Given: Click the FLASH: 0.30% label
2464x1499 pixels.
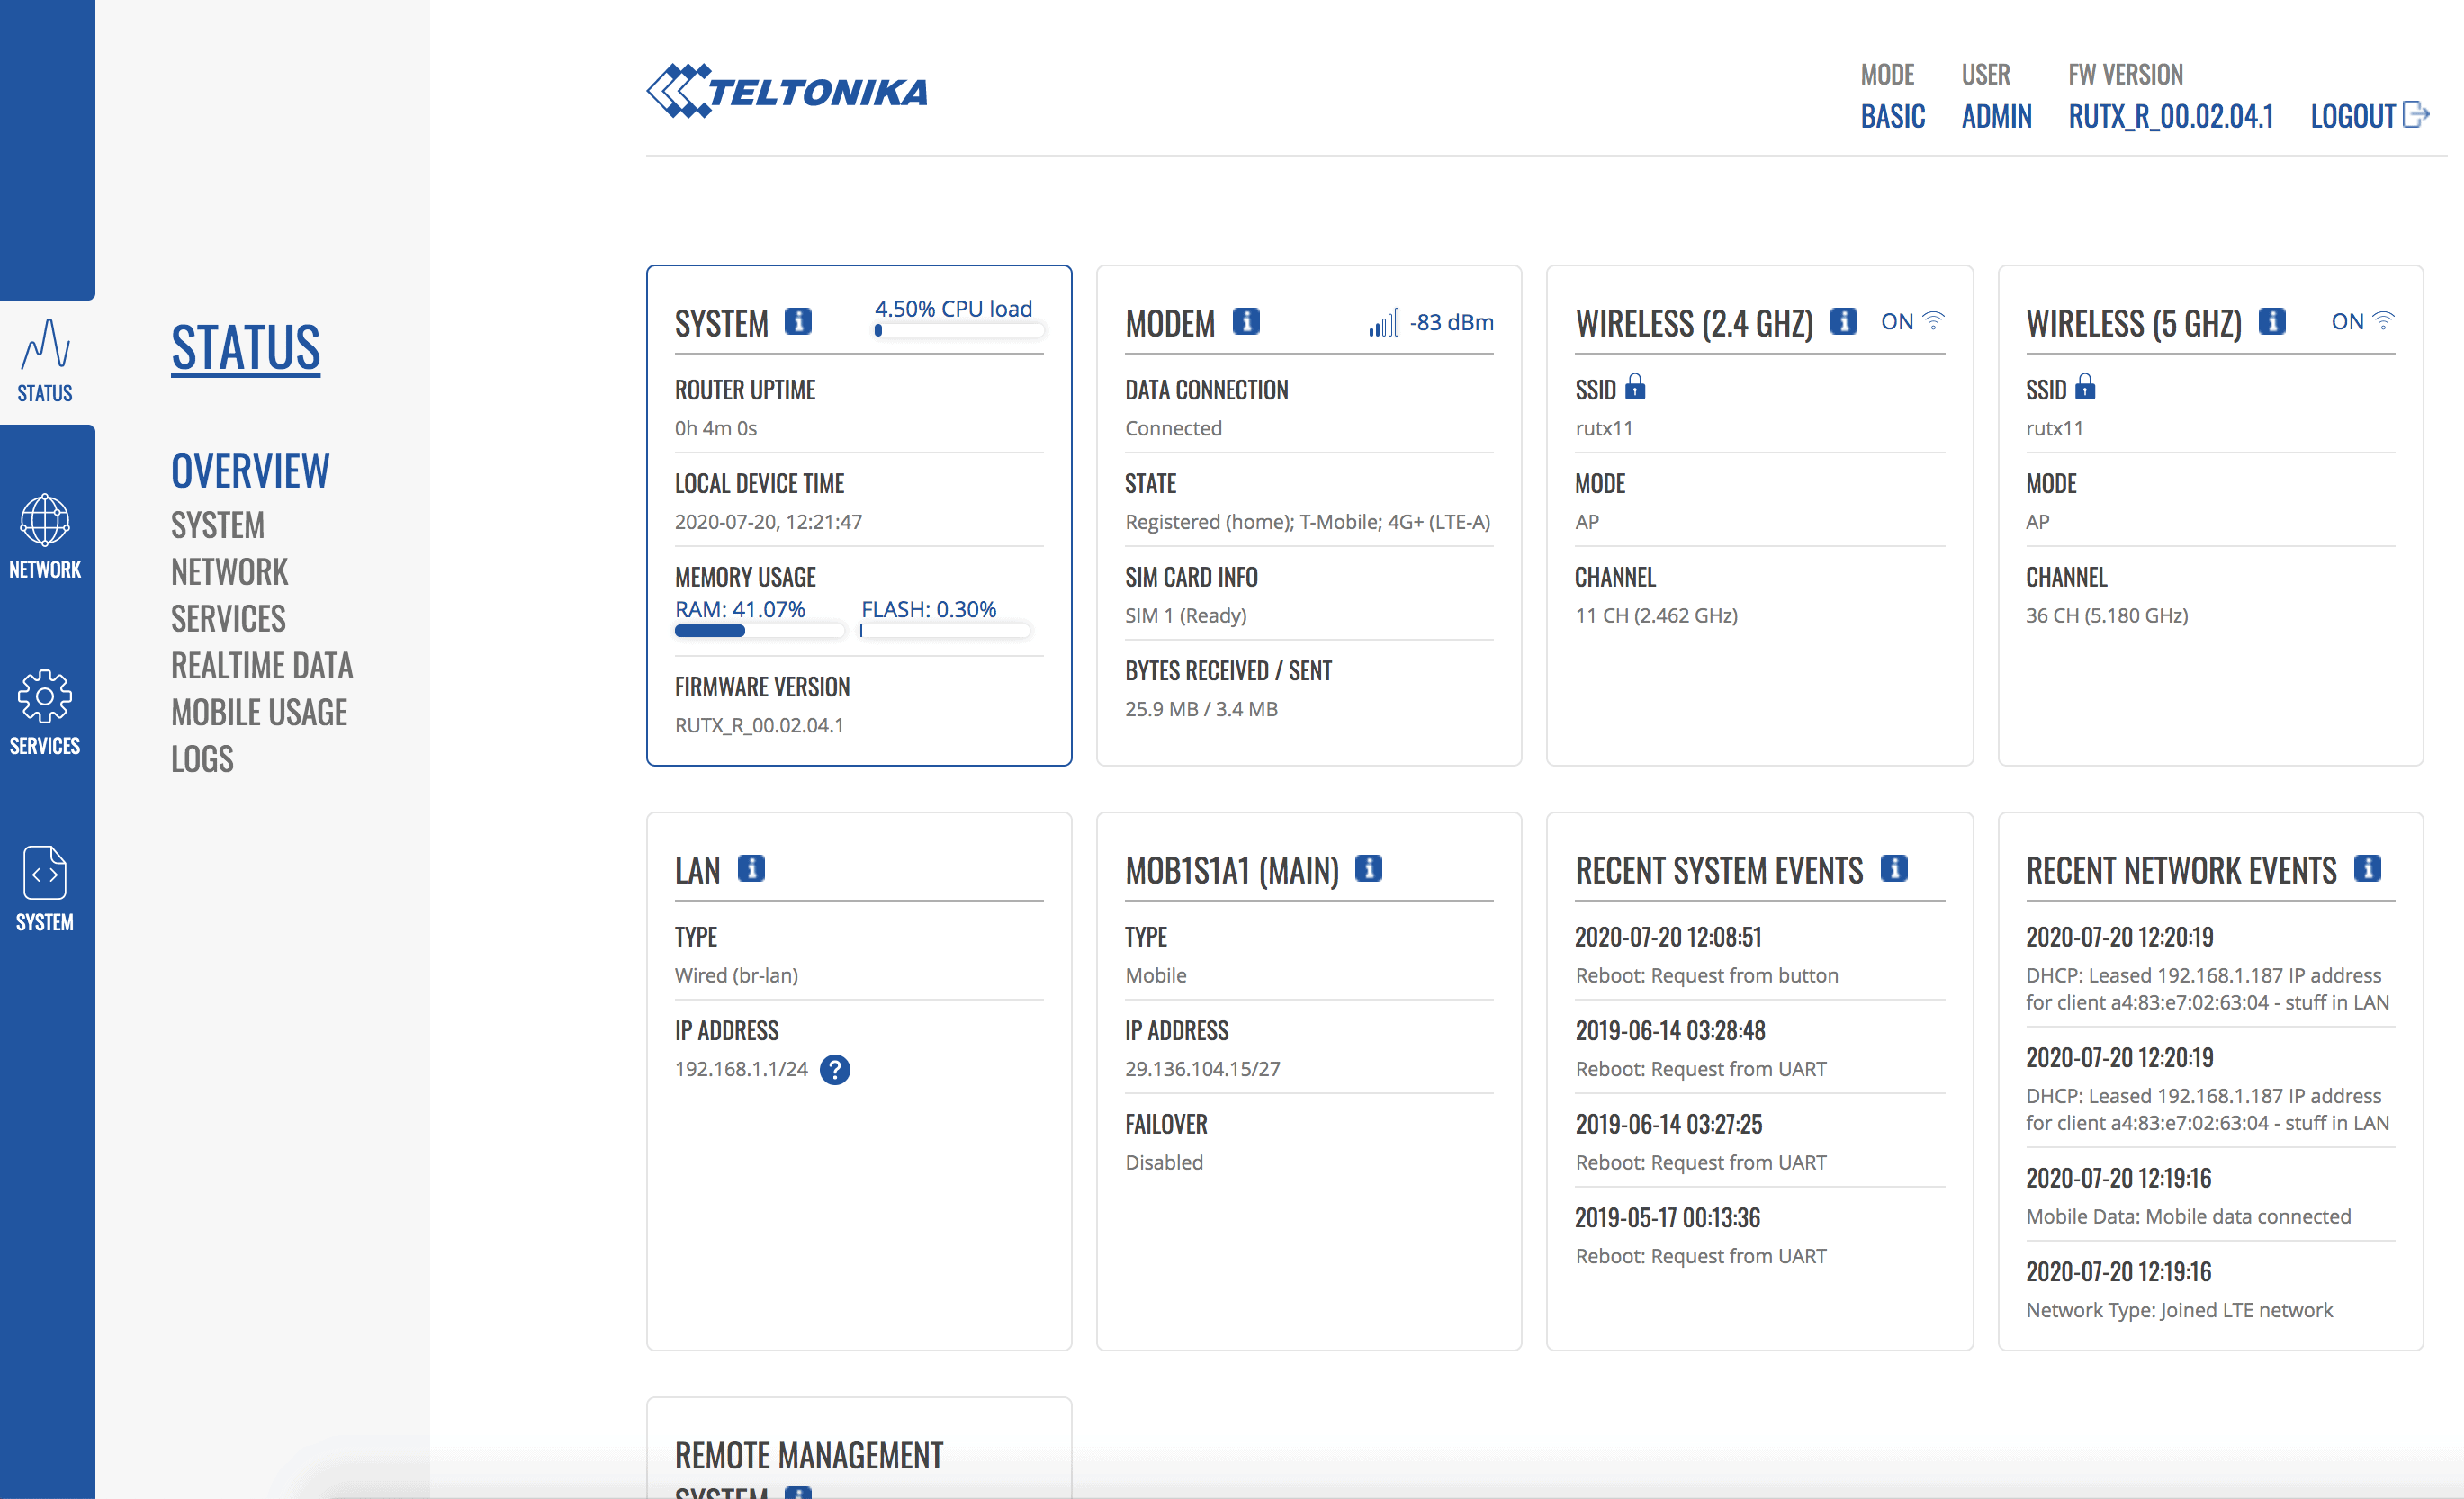Looking at the screenshot, I should pos(929,609).
